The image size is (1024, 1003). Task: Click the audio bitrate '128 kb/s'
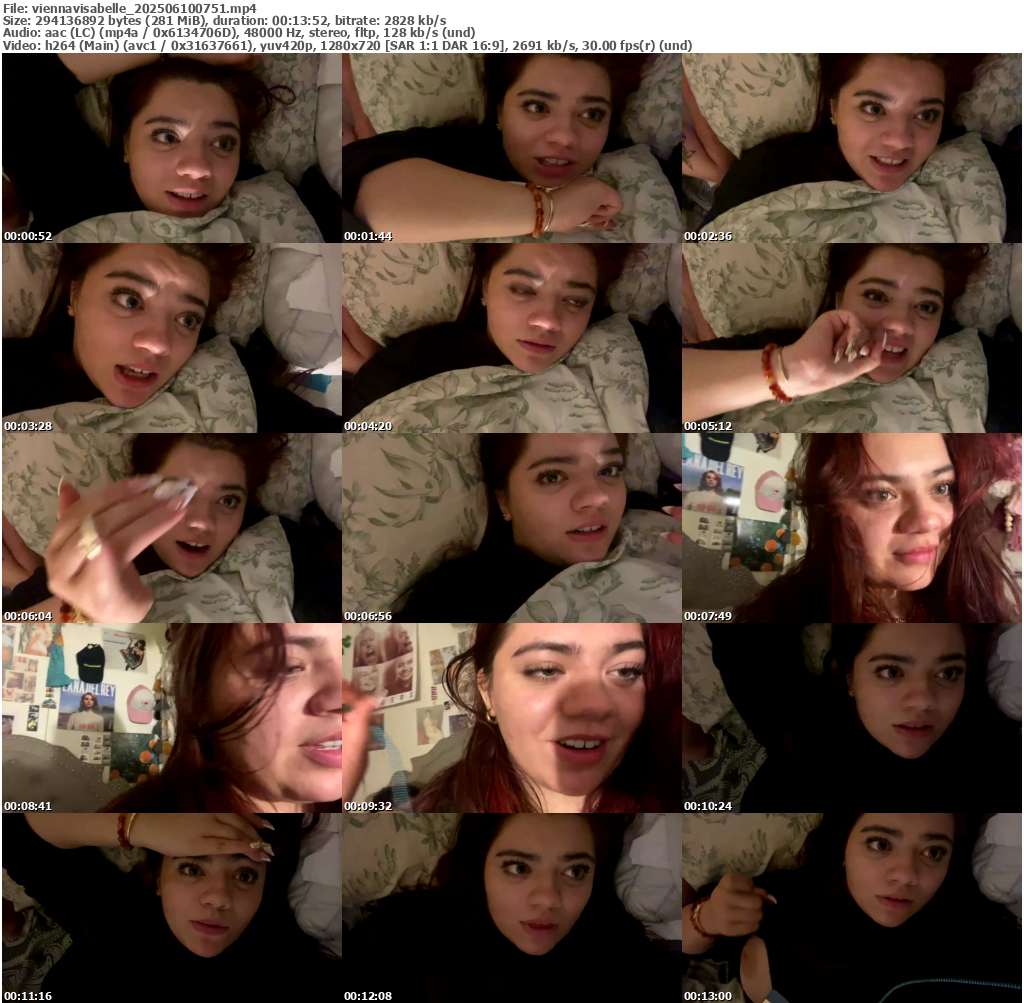point(413,33)
